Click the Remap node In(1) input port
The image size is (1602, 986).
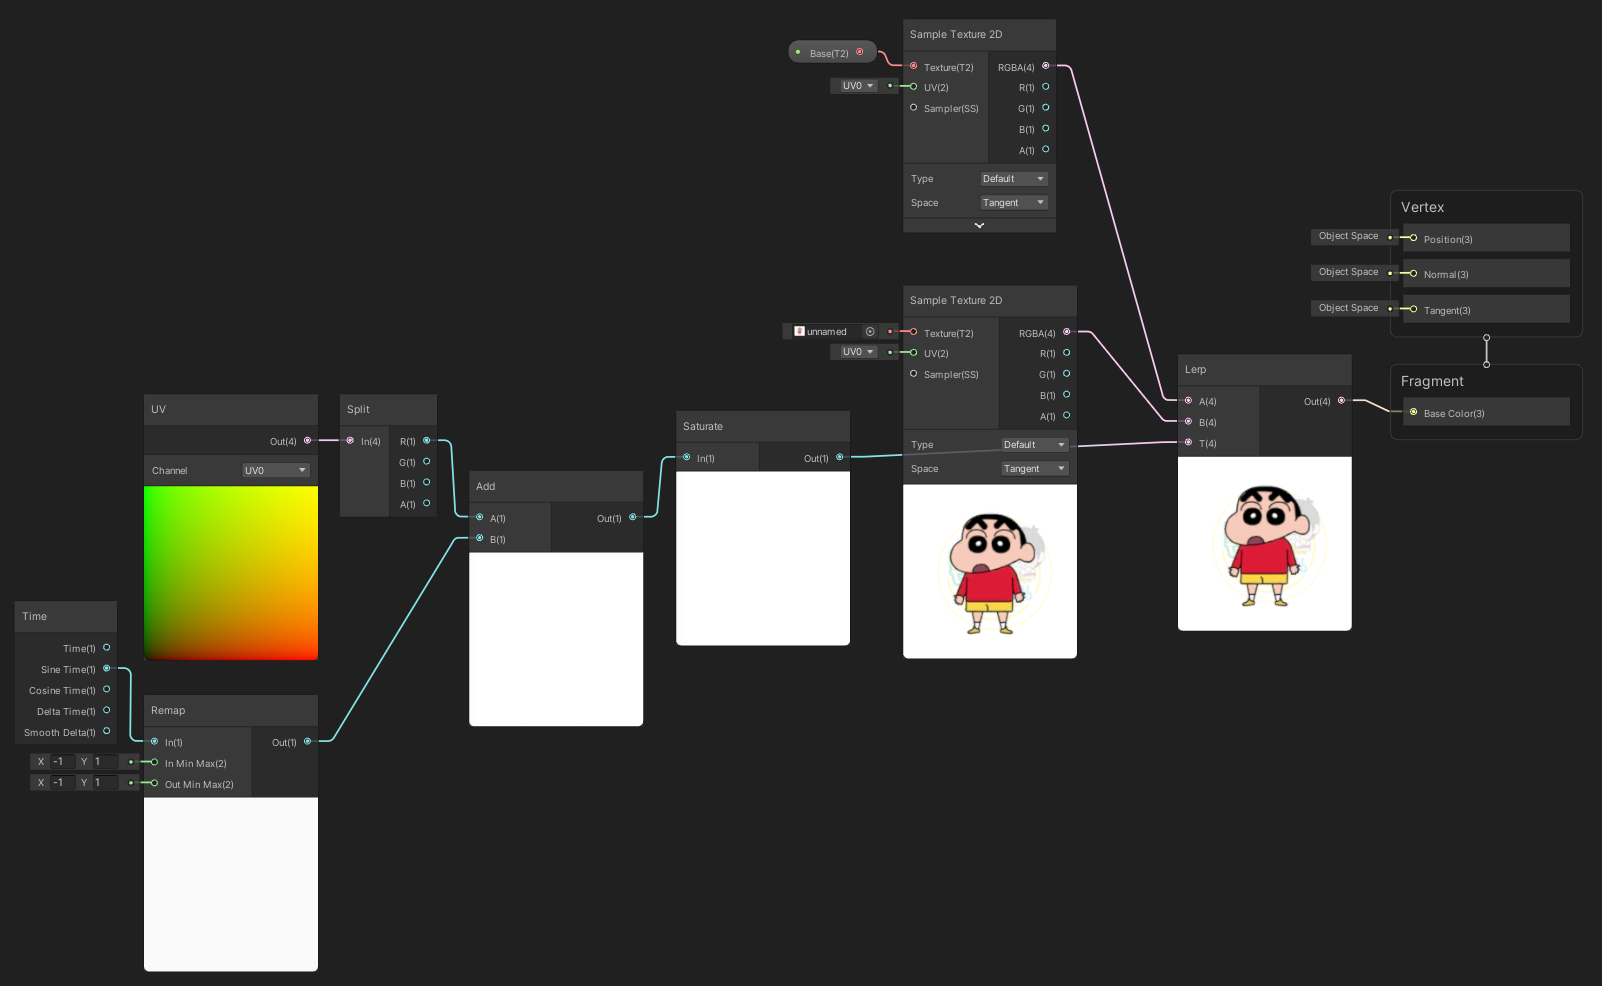pos(154,741)
